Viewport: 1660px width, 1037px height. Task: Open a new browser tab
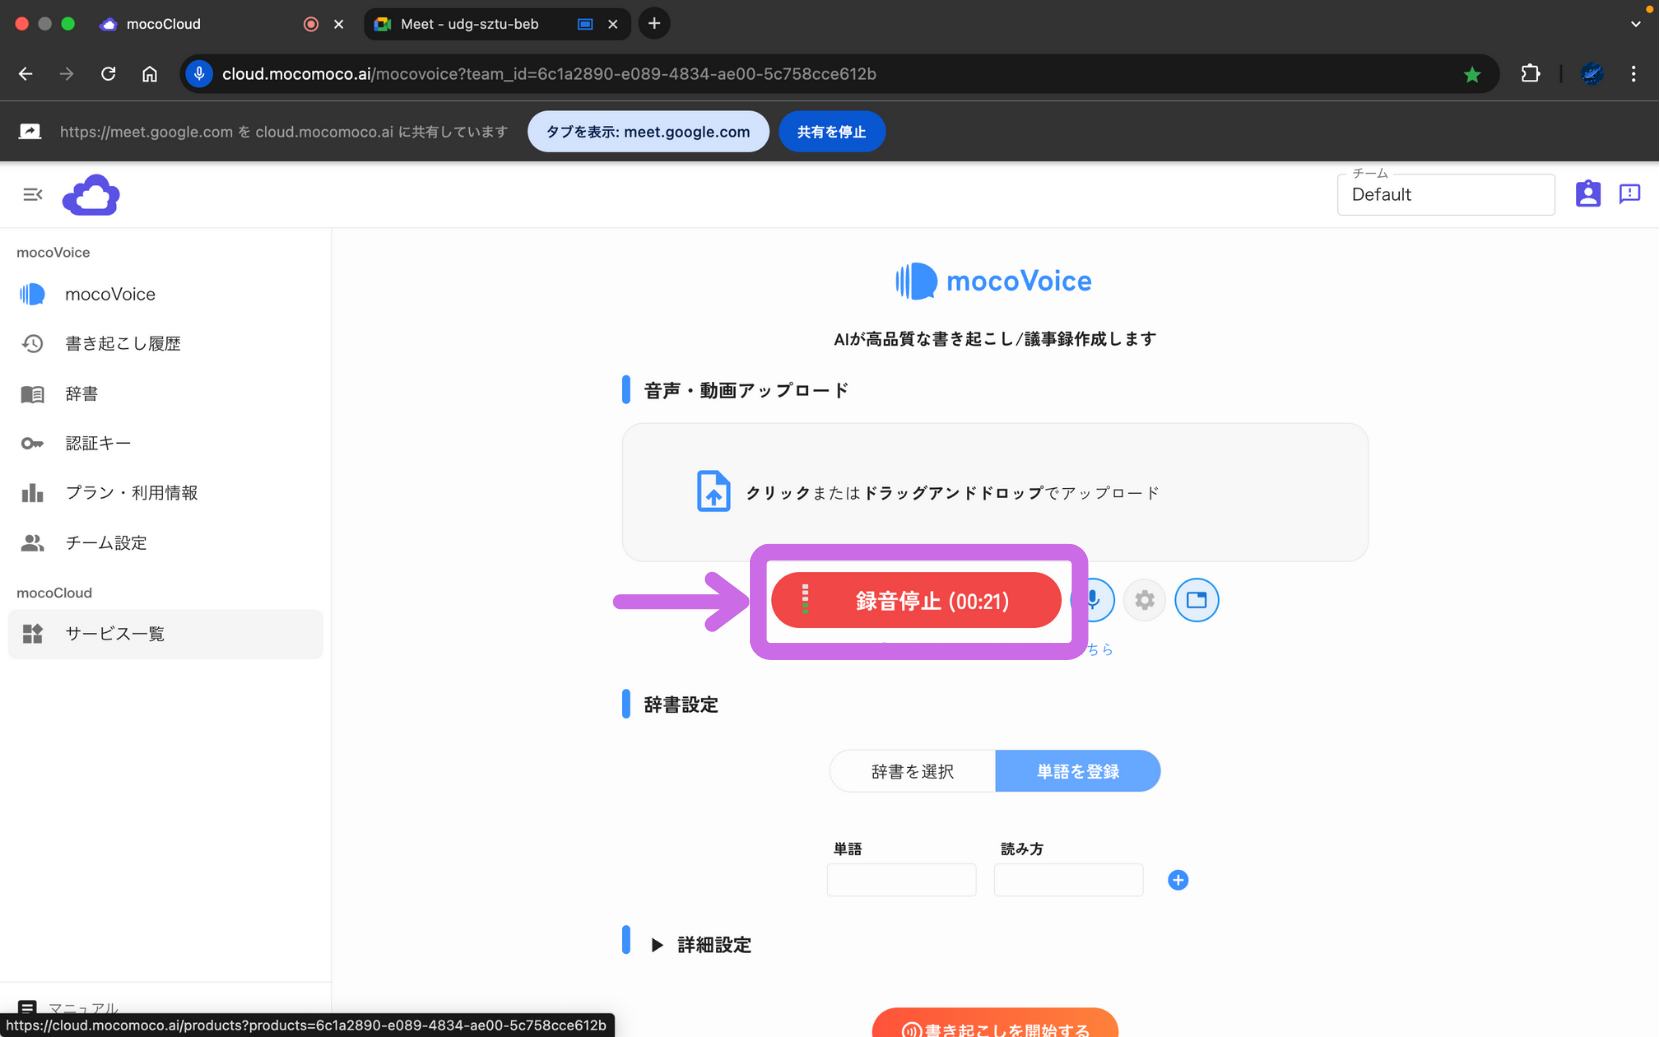(654, 24)
